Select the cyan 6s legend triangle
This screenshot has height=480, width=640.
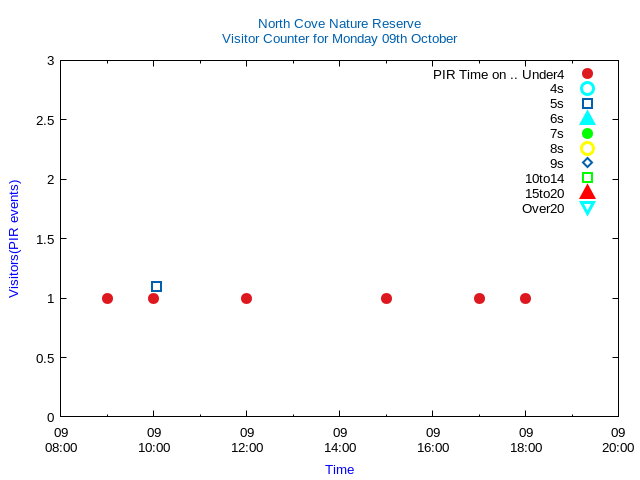(588, 119)
